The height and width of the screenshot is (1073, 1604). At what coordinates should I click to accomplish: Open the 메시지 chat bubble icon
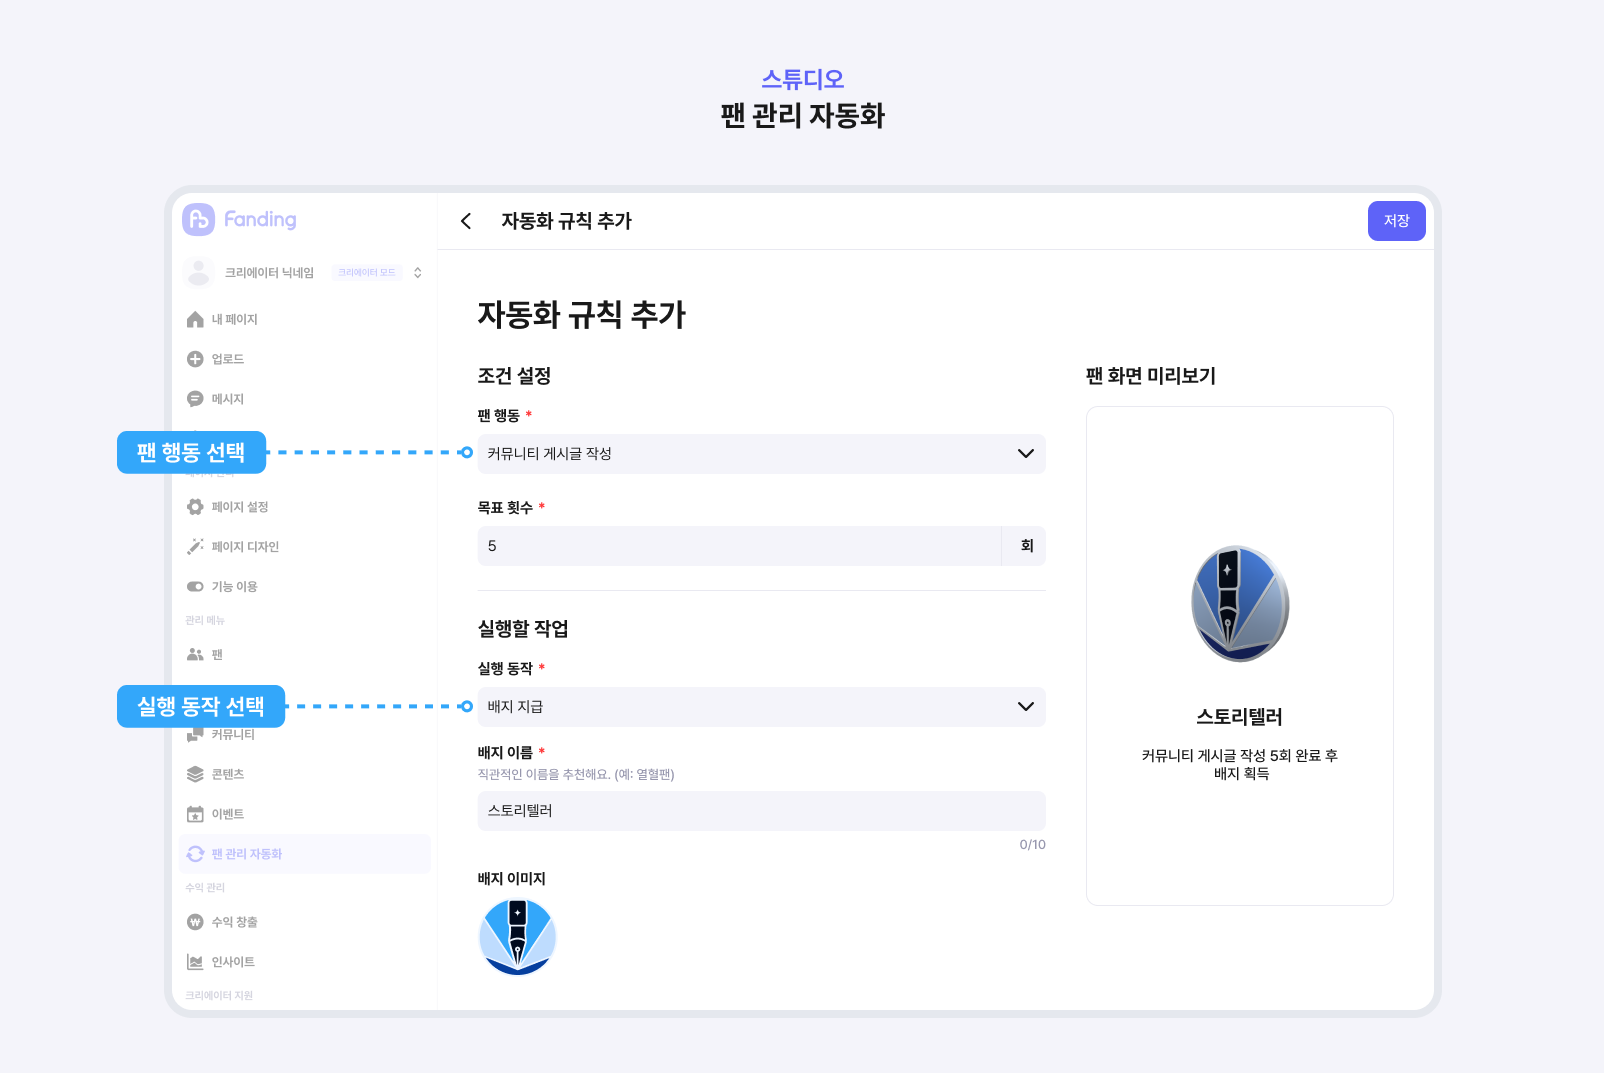click(x=195, y=399)
